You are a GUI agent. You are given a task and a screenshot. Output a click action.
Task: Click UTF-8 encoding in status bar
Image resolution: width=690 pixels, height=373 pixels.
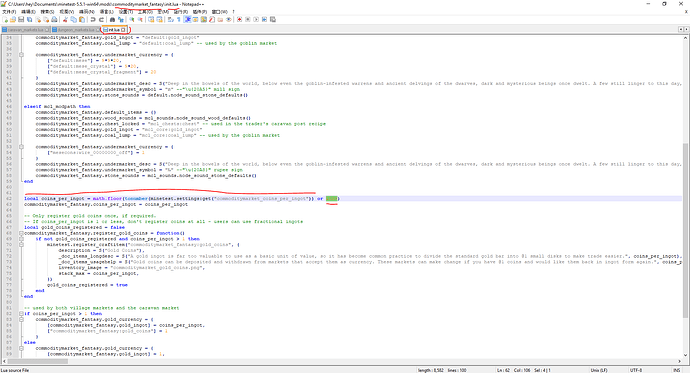pyautogui.click(x=636, y=370)
